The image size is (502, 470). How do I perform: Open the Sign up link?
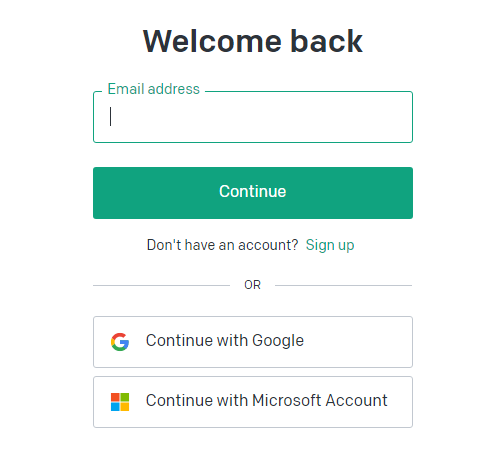tap(330, 245)
